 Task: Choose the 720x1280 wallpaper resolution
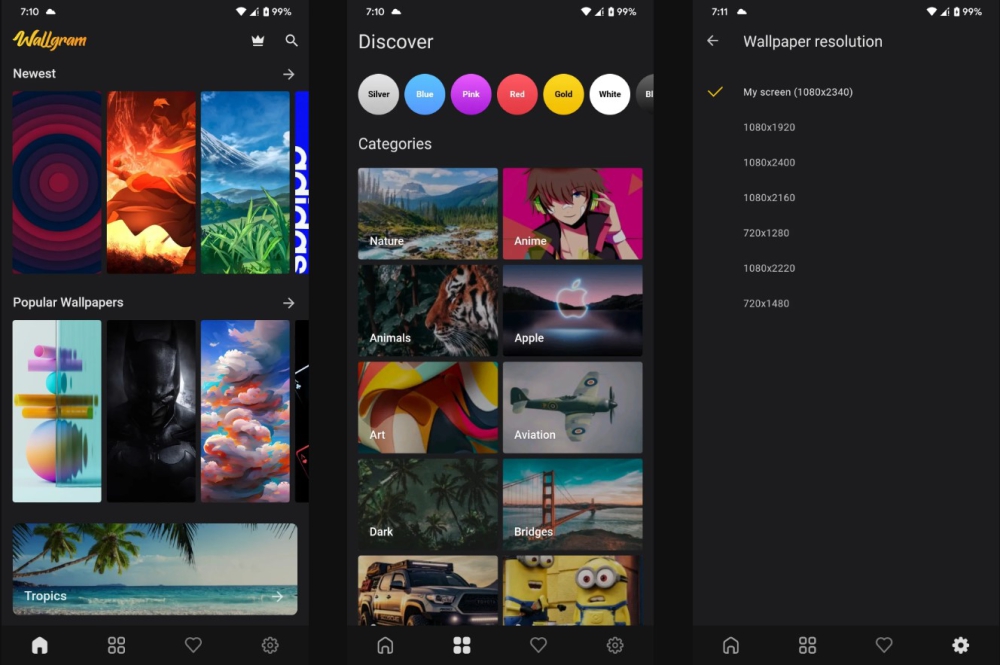tap(766, 233)
